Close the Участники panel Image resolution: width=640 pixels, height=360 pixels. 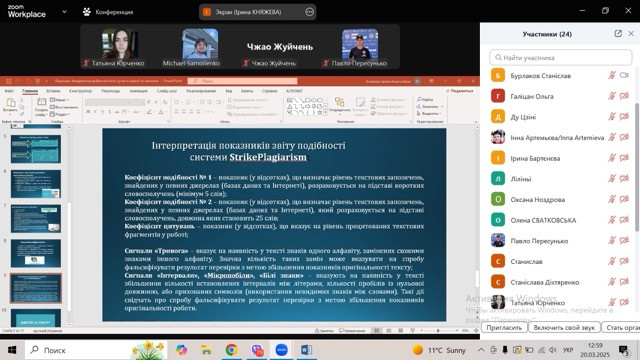coord(631,34)
